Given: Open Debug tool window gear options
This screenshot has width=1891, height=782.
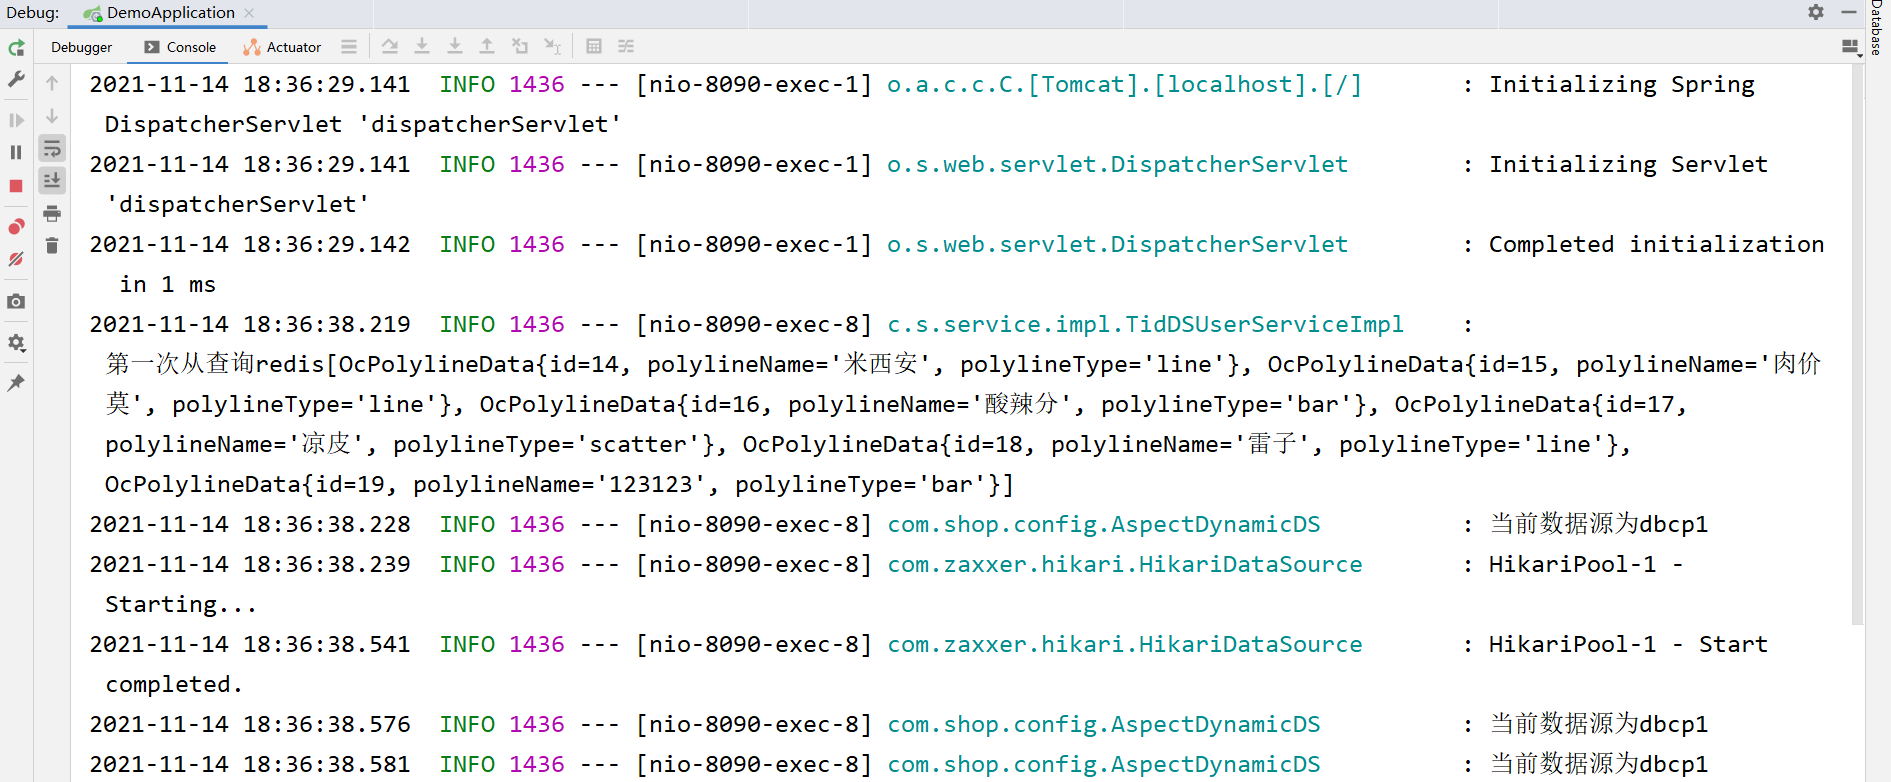Looking at the screenshot, I should point(1816,12).
